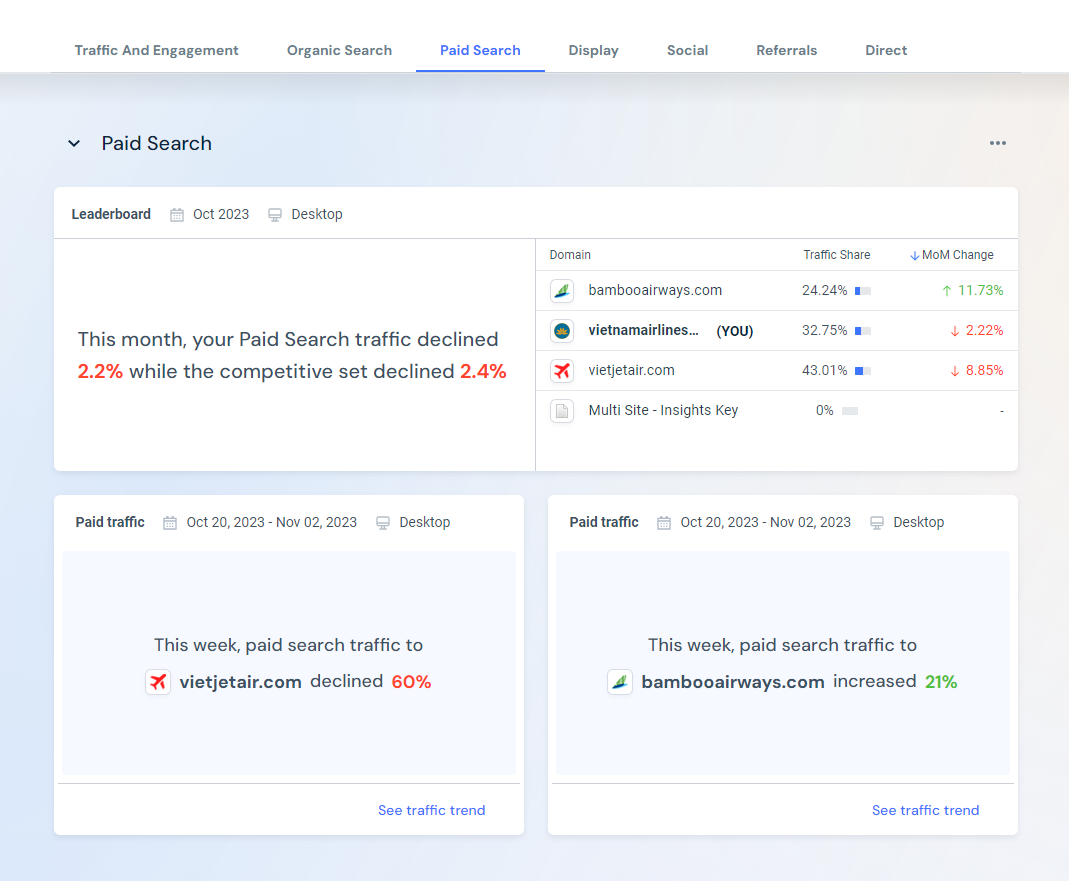Click bambooairways.com name in weekly insight card
This screenshot has width=1069, height=881.
point(733,682)
